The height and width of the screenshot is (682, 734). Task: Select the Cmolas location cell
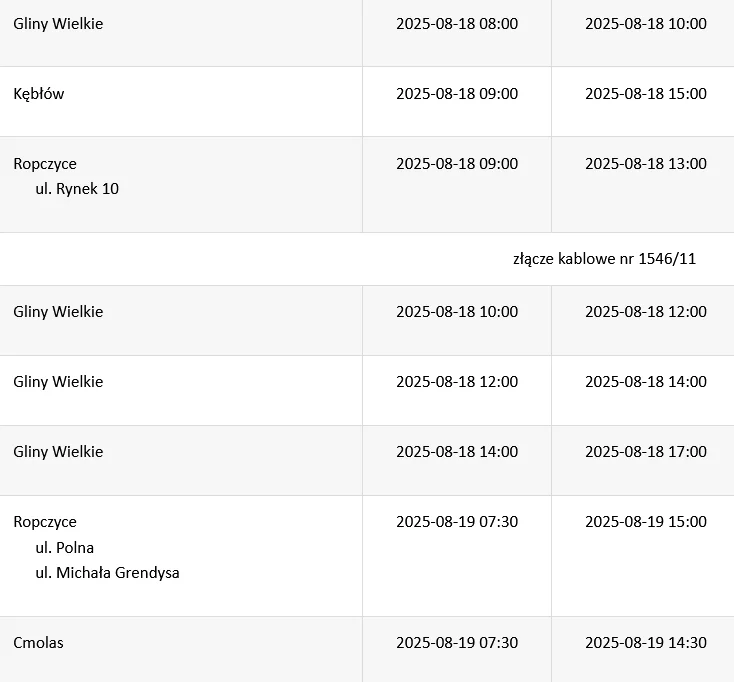pyautogui.click(x=181, y=649)
